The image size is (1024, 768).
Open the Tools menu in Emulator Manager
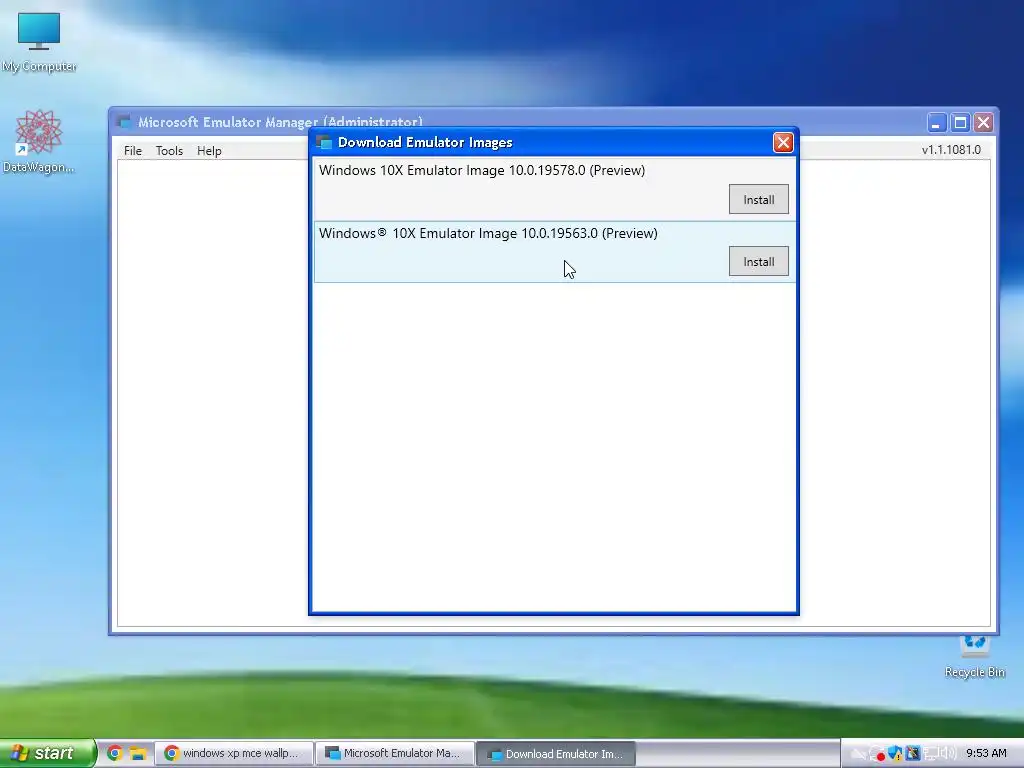click(x=169, y=151)
